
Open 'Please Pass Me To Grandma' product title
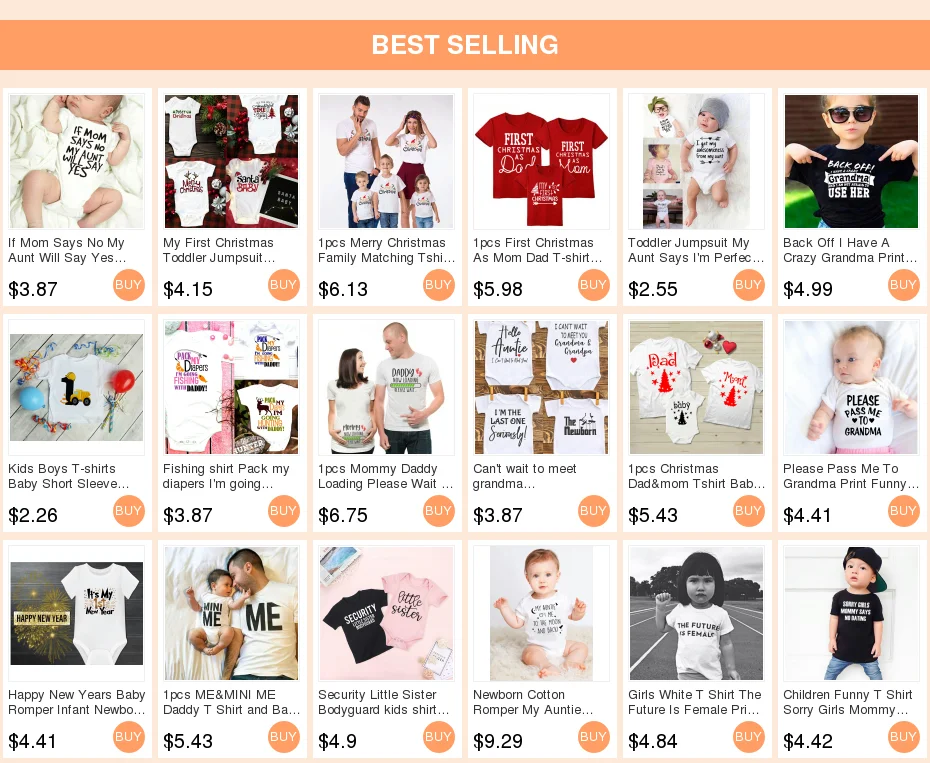pyautogui.click(x=851, y=476)
